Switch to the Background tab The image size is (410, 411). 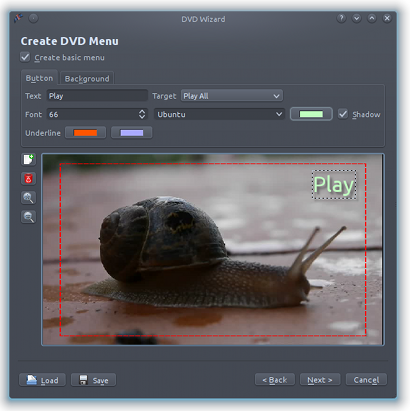pos(87,79)
